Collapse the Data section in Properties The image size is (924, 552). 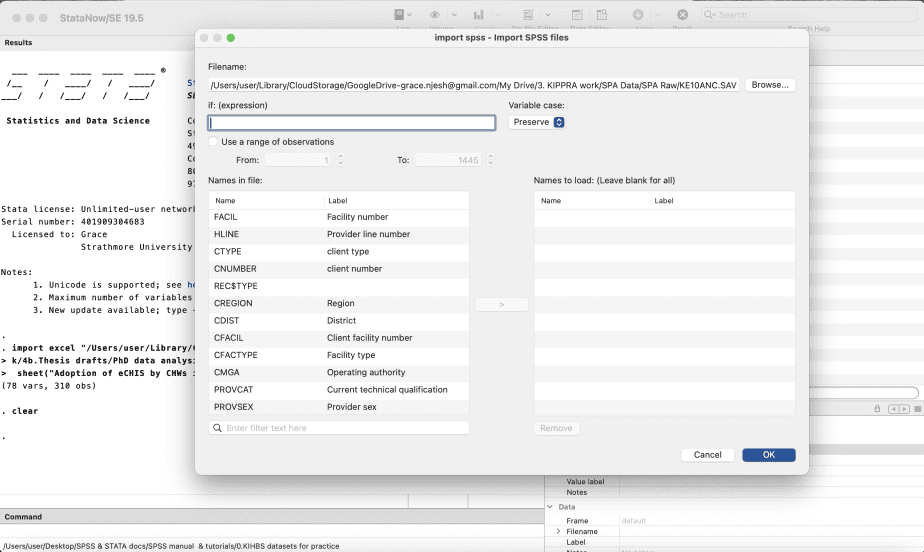549,507
